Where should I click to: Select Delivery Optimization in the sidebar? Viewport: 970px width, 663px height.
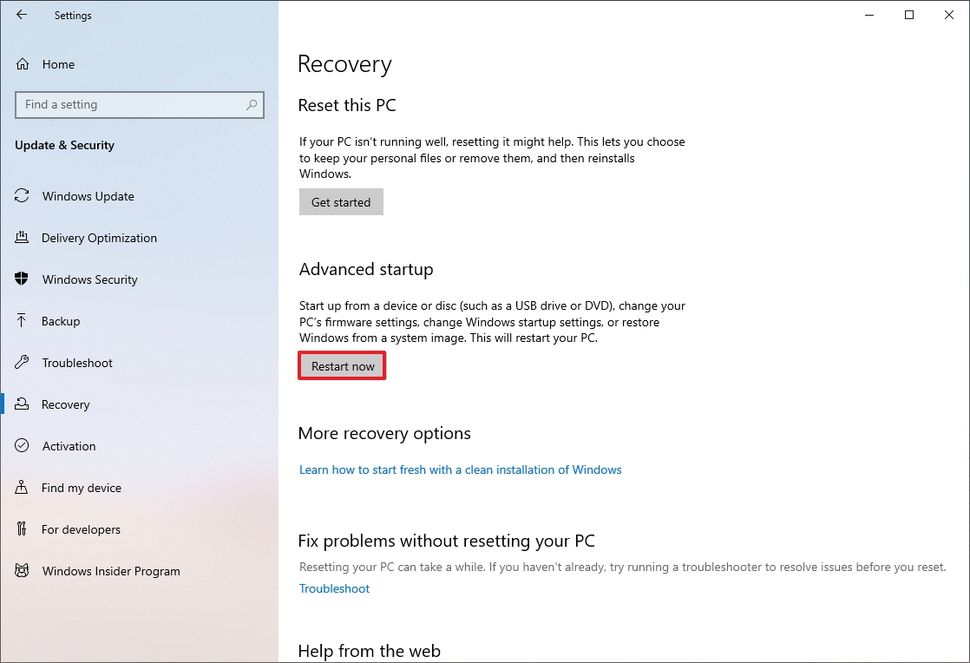pos(99,238)
